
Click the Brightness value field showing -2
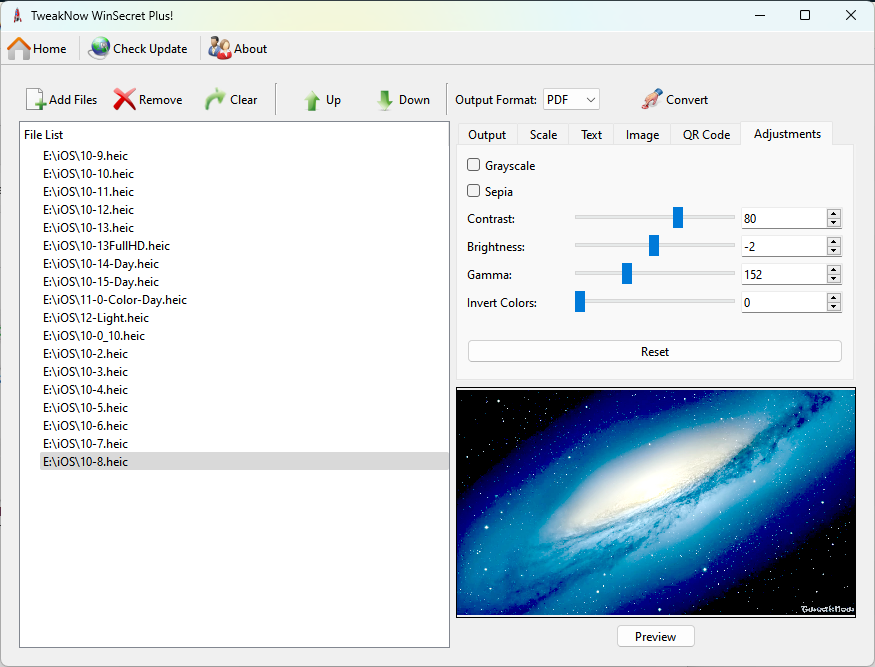pyautogui.click(x=783, y=246)
